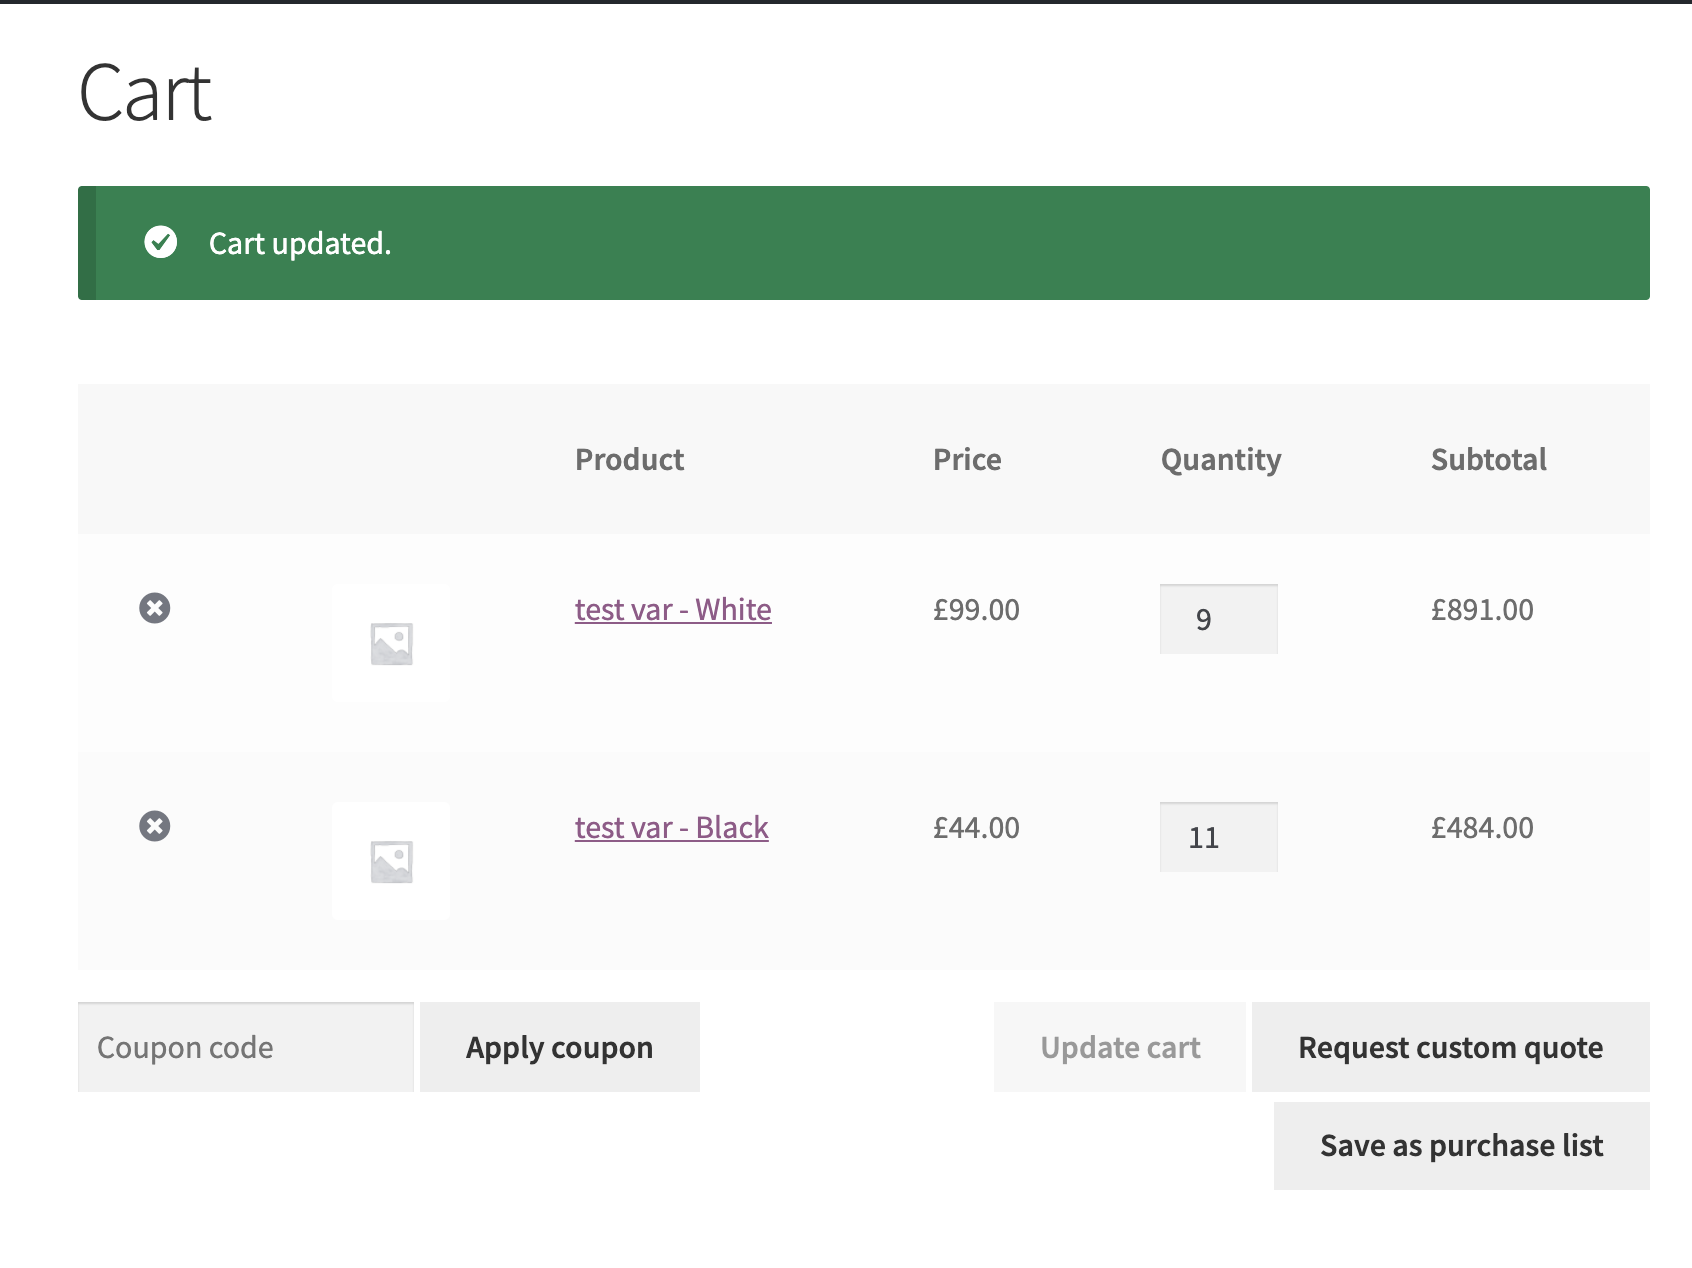Remove test var - White from cart
1692x1268 pixels.
pos(155,608)
